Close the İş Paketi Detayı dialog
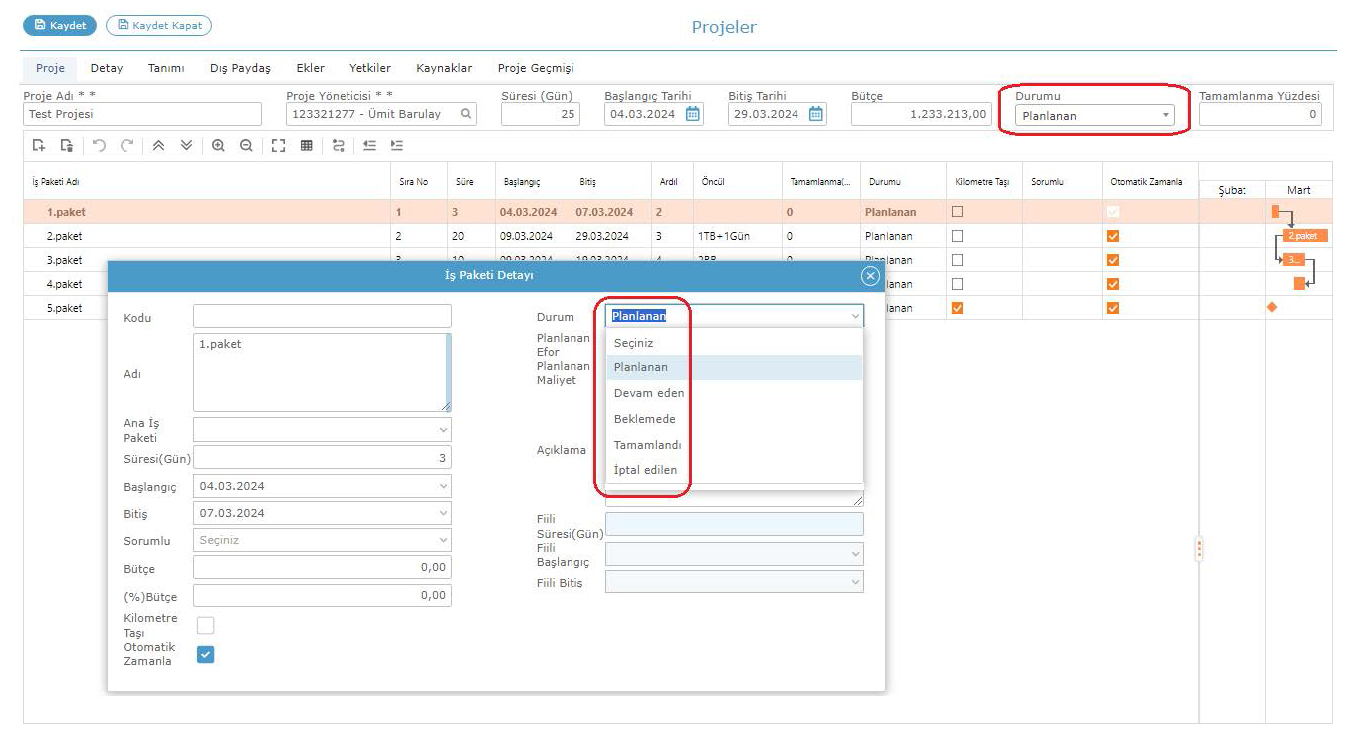 pos(870,276)
